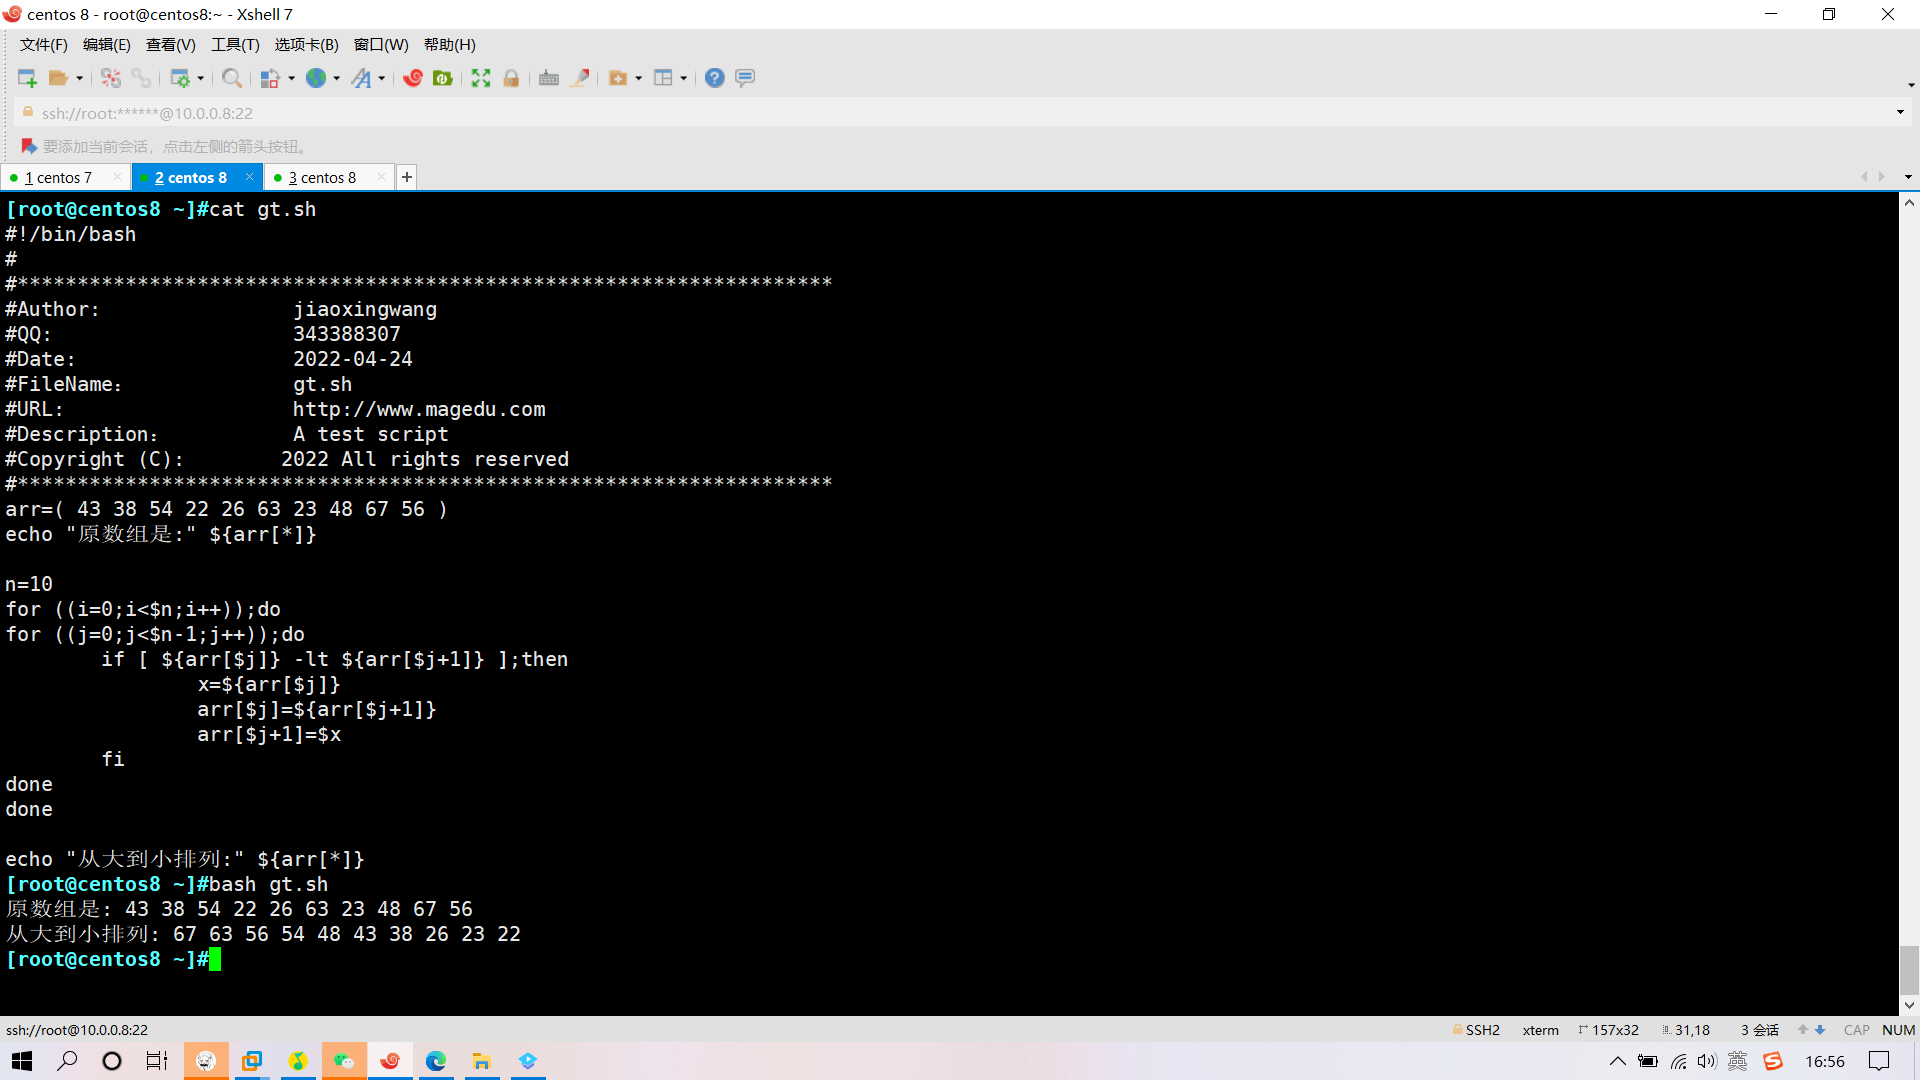Switch to the 3 centos 8 tab
The image size is (1920, 1080).
point(322,177)
